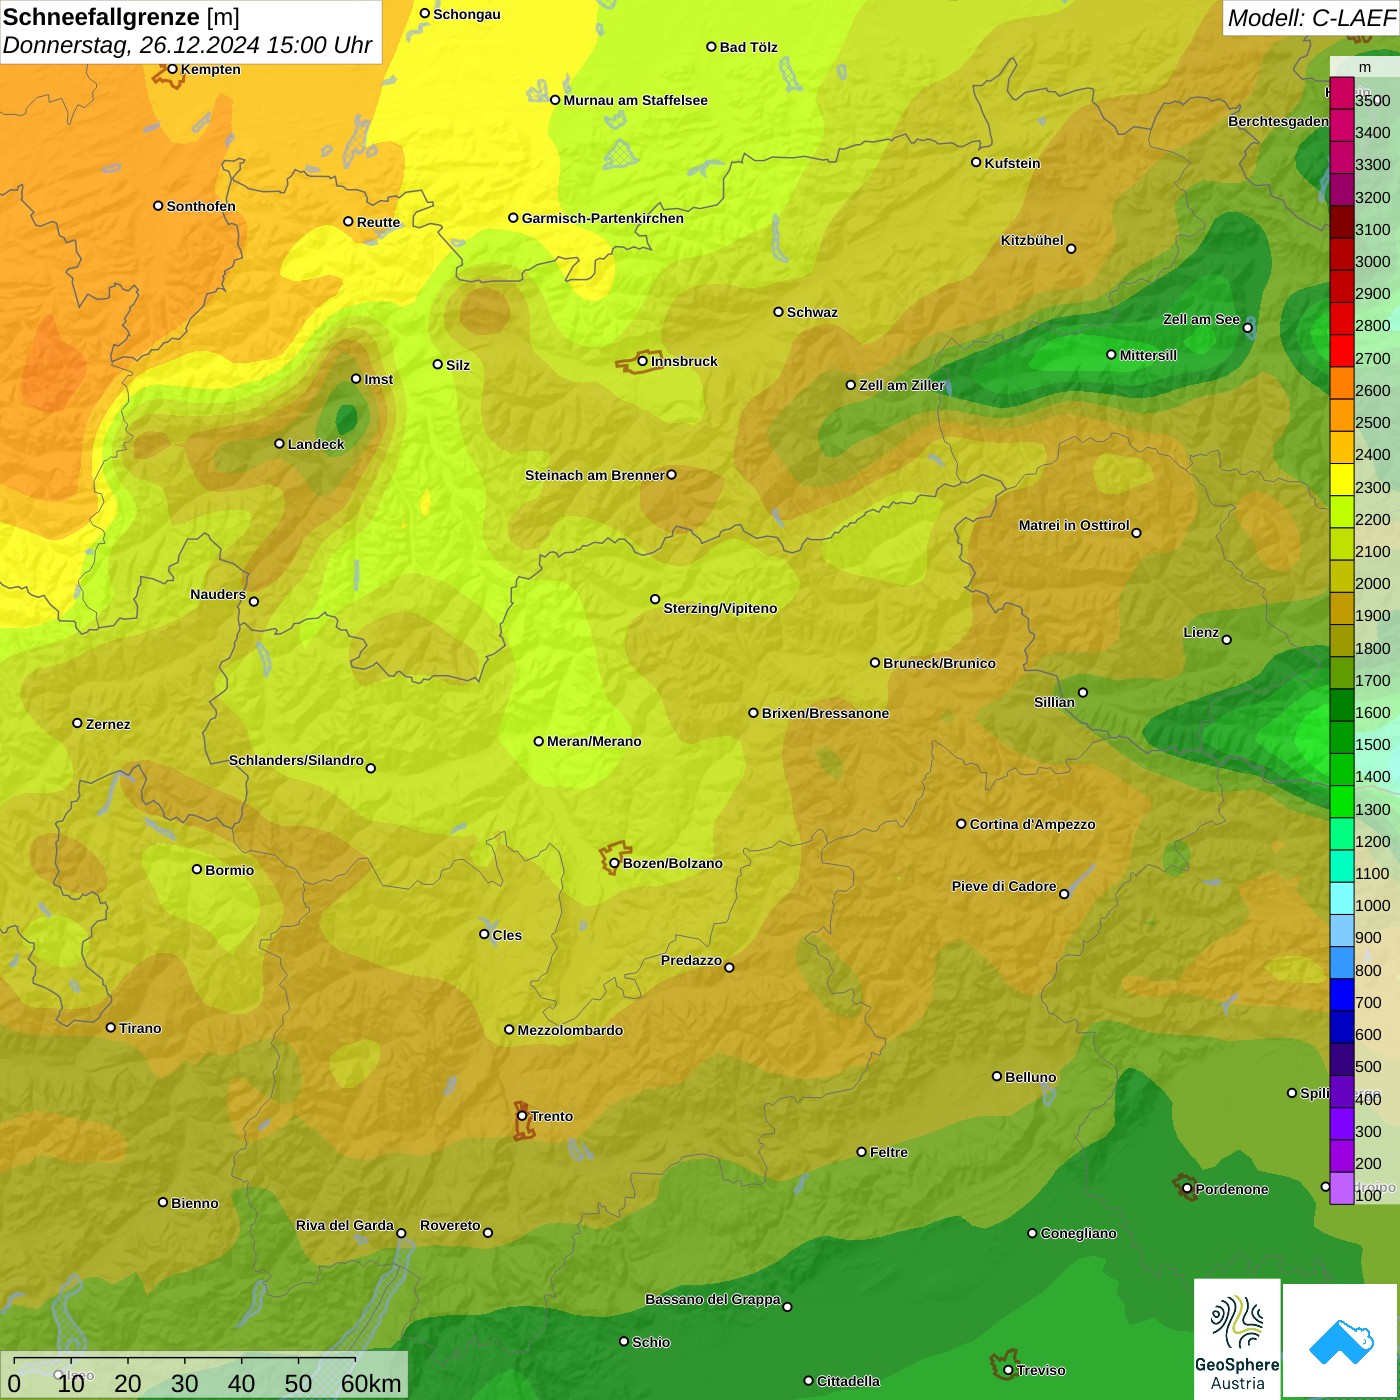The image size is (1400, 1400).
Task: Click the Feltre label
Action: coord(889,1152)
